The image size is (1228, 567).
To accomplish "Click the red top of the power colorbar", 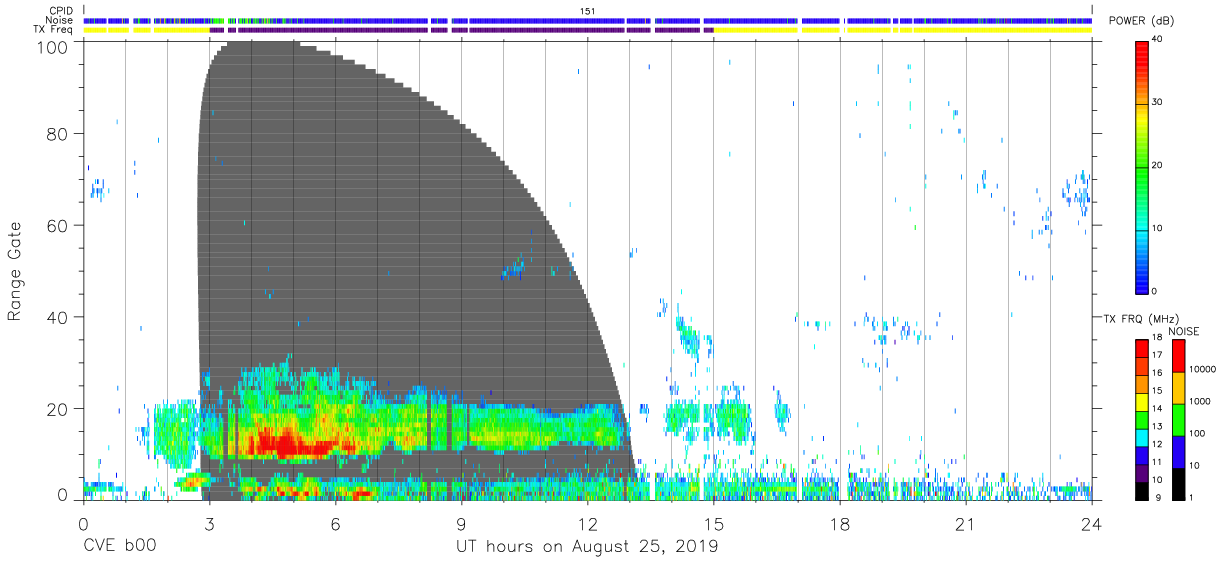I will tap(1140, 55).
